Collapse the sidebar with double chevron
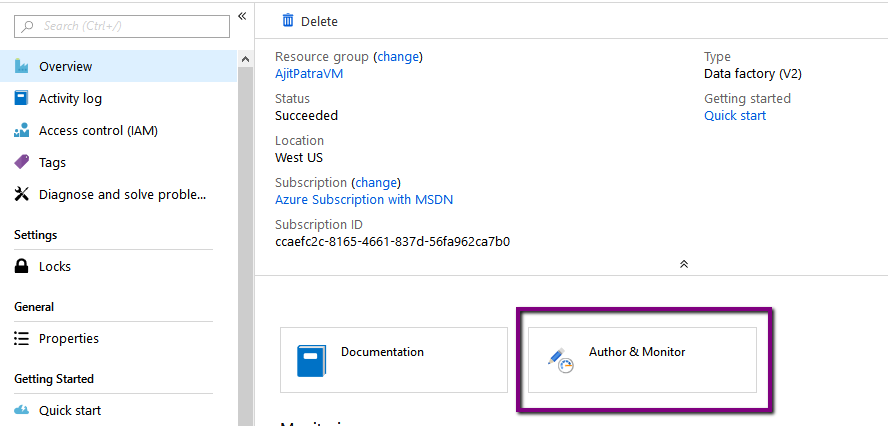888x426 pixels. pos(242,16)
